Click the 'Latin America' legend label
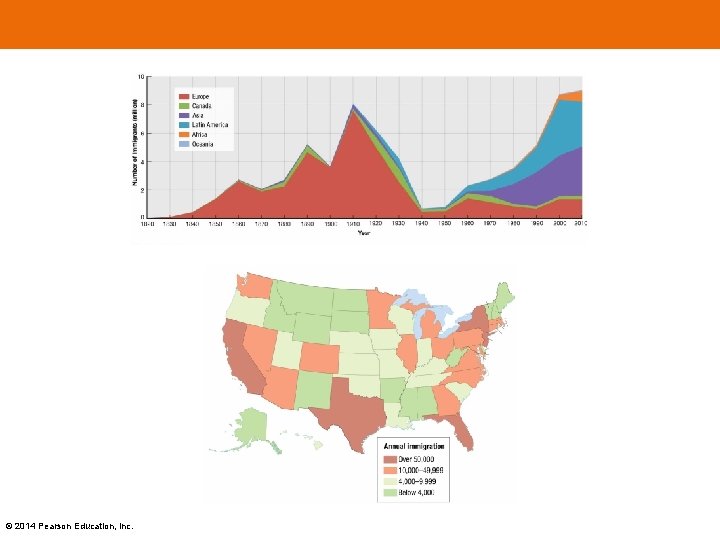 point(210,125)
